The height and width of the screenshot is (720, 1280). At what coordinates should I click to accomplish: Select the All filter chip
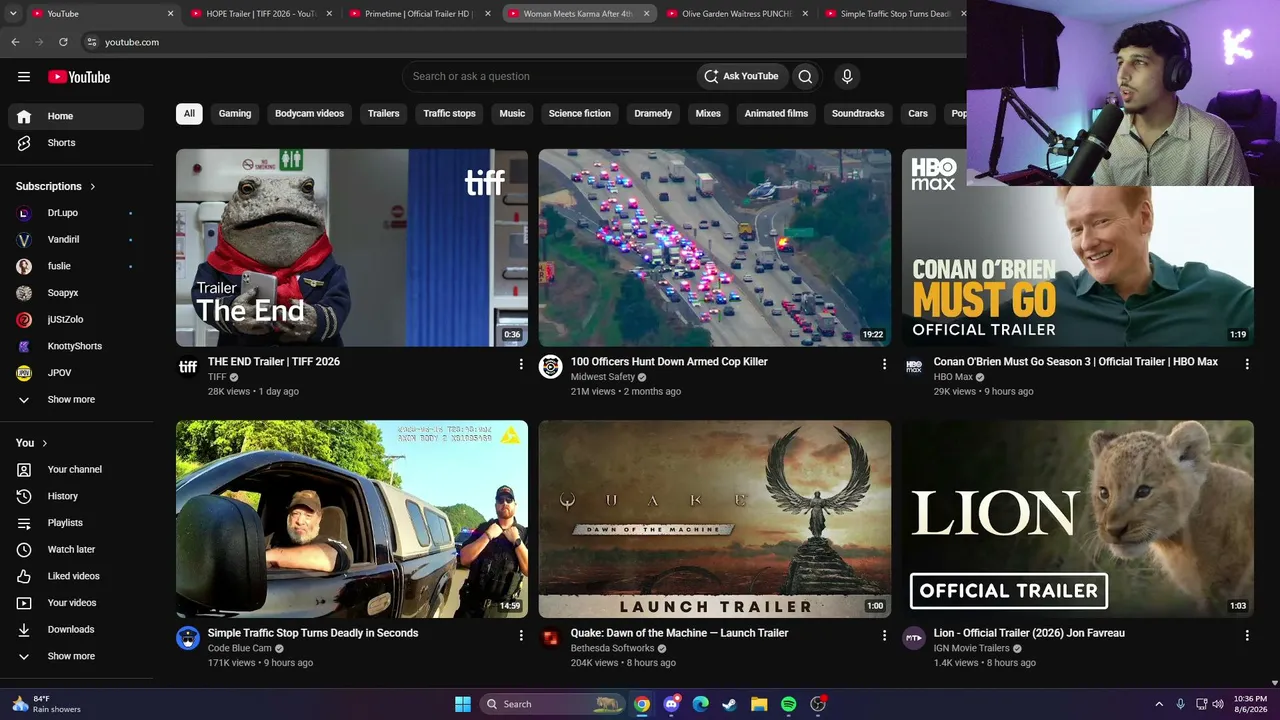click(189, 113)
